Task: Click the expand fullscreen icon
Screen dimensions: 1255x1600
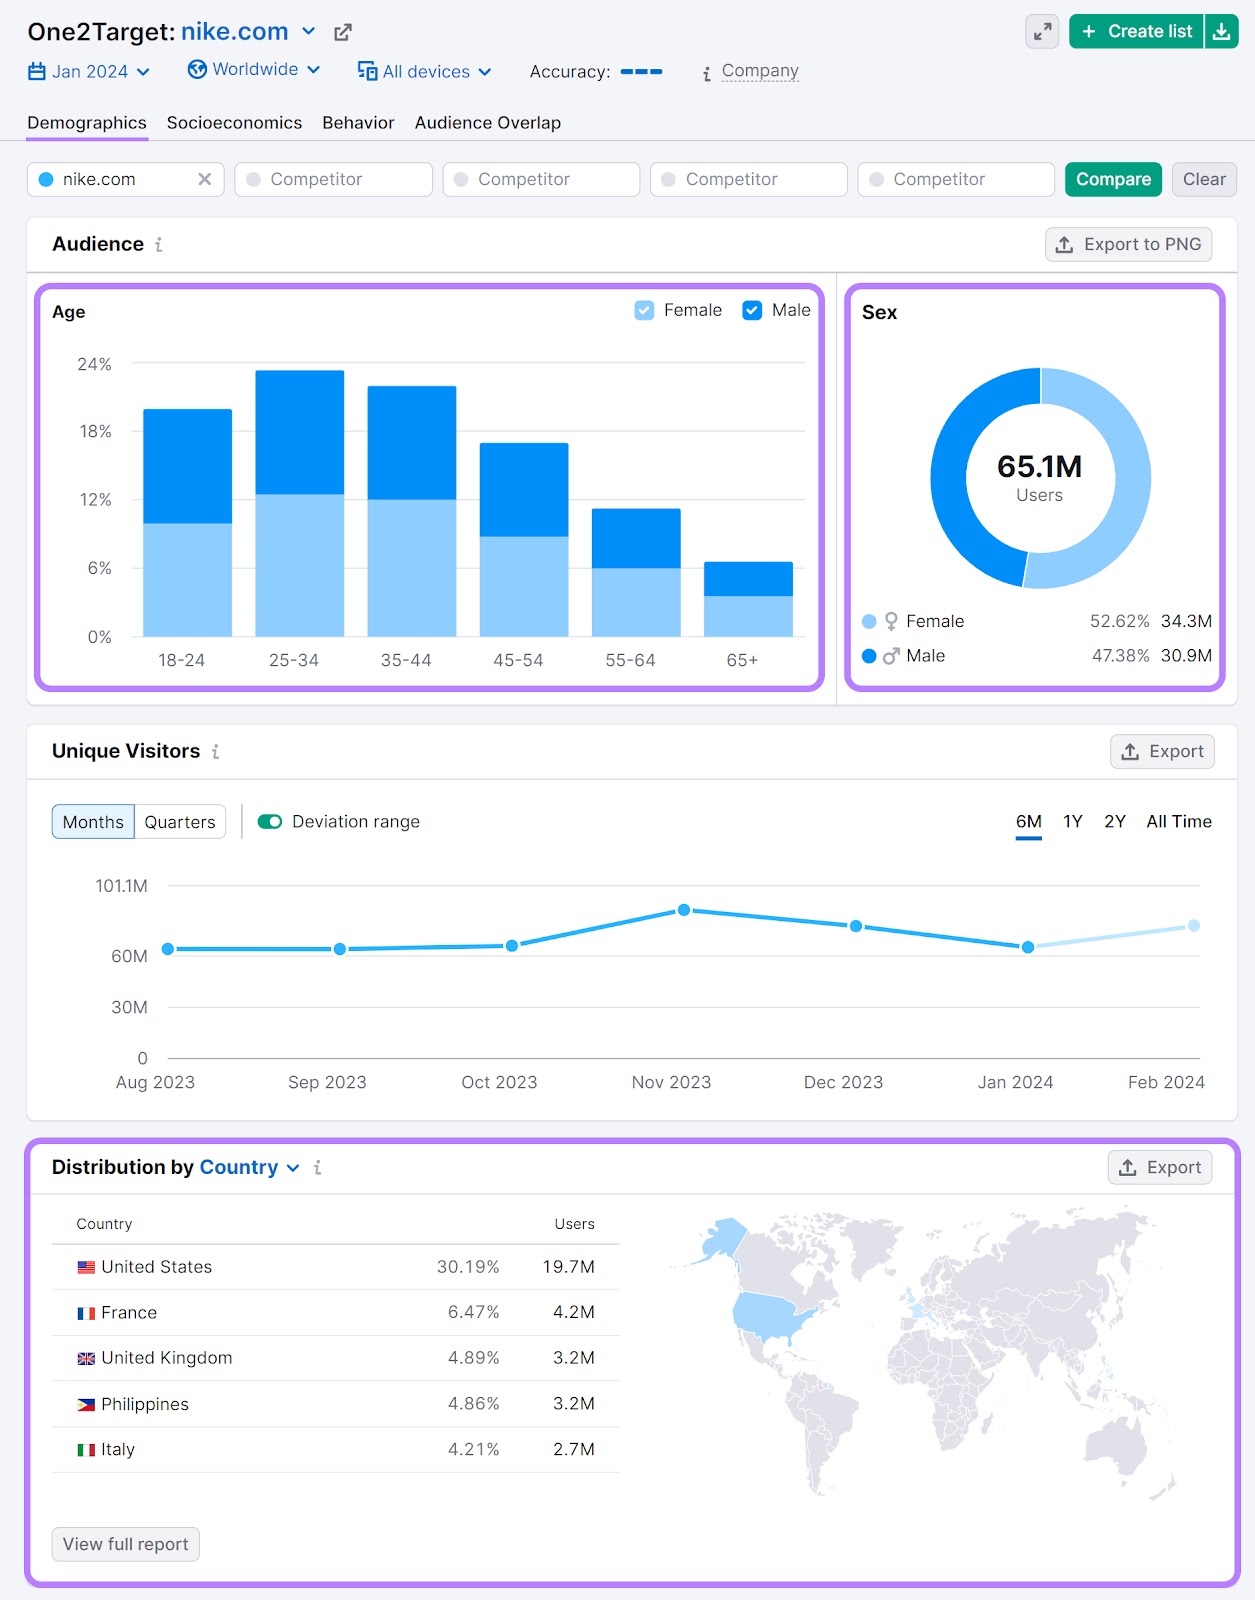Action: tap(1042, 32)
